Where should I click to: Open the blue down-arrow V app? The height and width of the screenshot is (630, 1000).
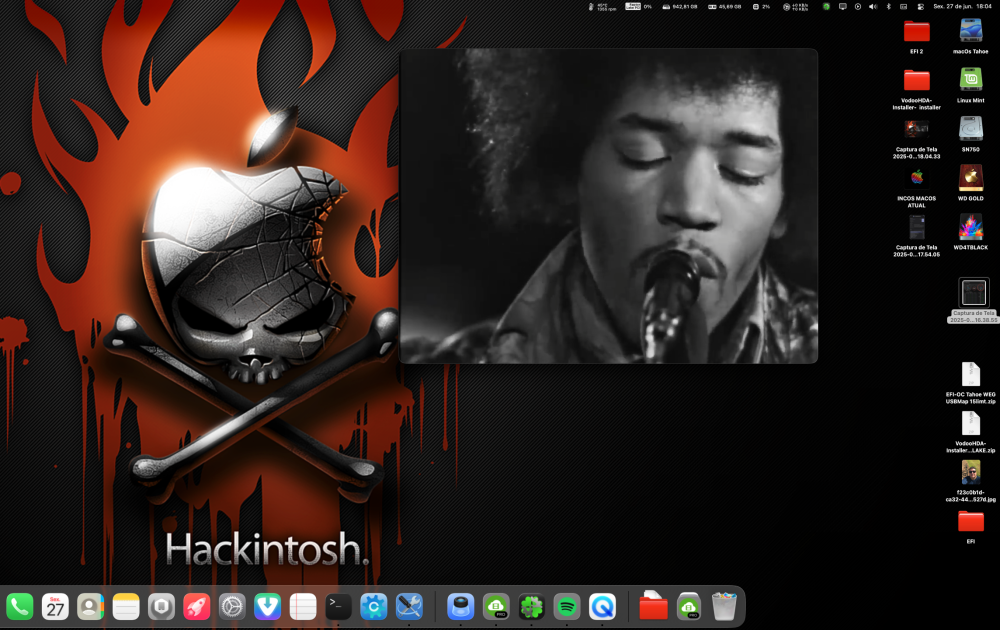(x=268, y=606)
